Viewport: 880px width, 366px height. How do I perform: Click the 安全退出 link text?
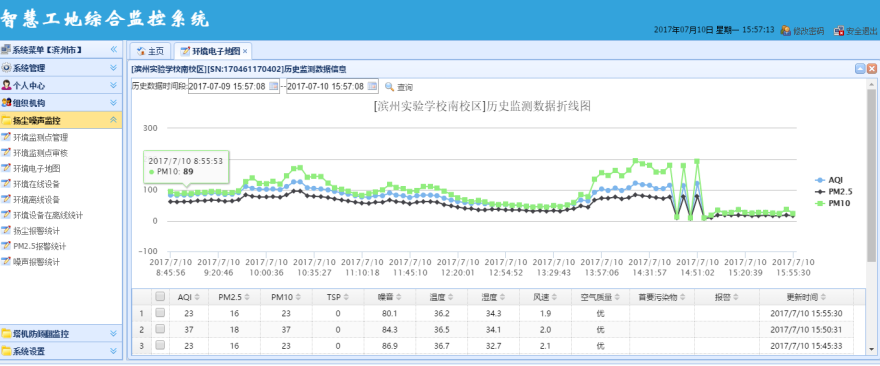point(862,31)
